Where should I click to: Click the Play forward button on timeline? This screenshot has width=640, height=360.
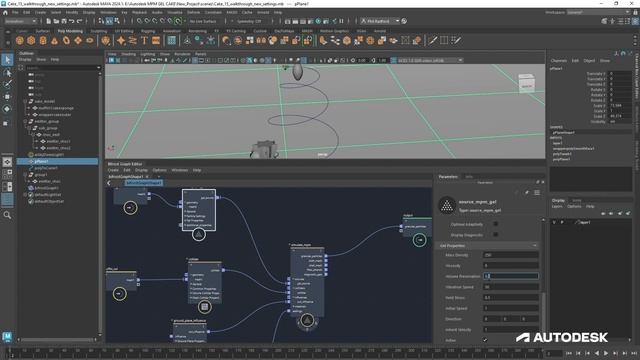coord(606,353)
